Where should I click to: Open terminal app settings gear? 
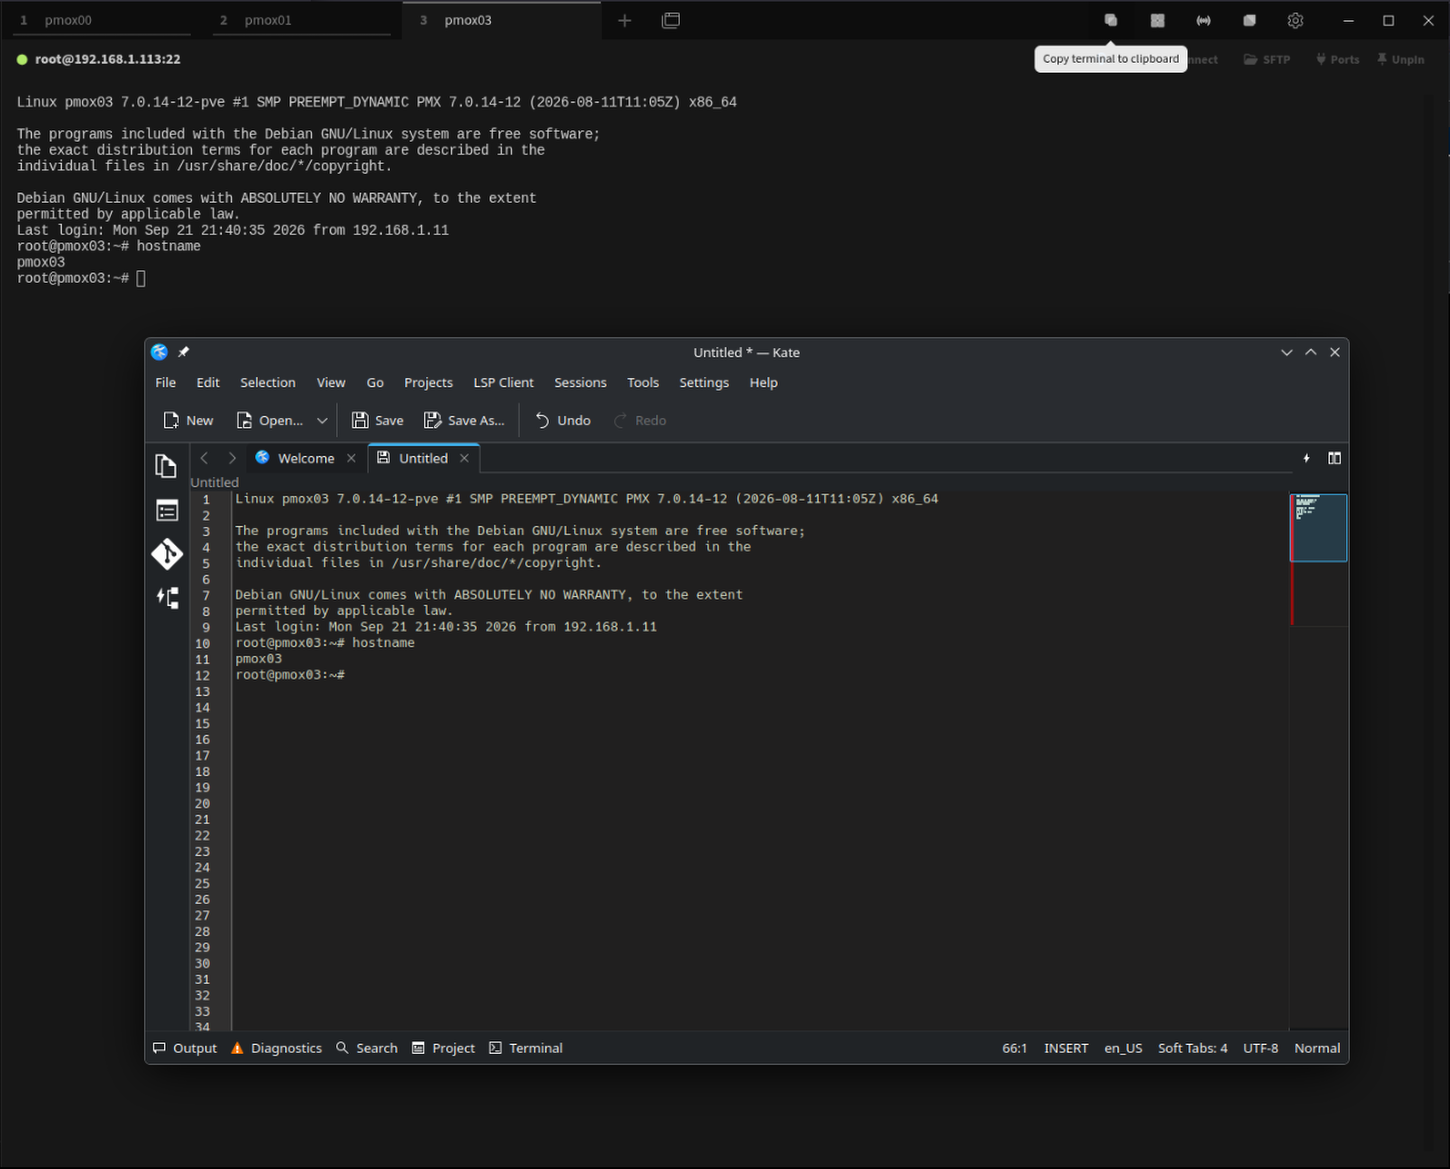[1296, 20]
